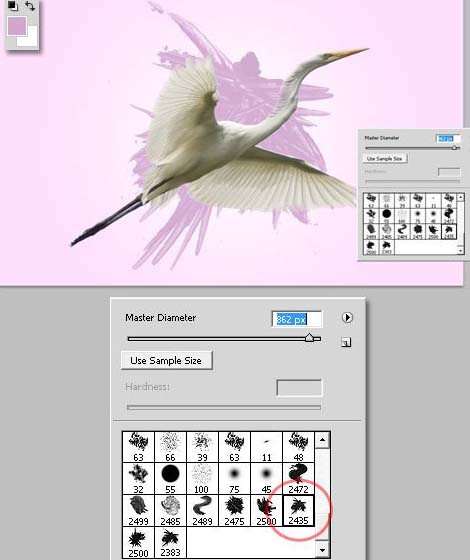This screenshot has height=560, width=470.
Task: Click the small panel brush list scroll-up arrow
Action: pos(461,197)
